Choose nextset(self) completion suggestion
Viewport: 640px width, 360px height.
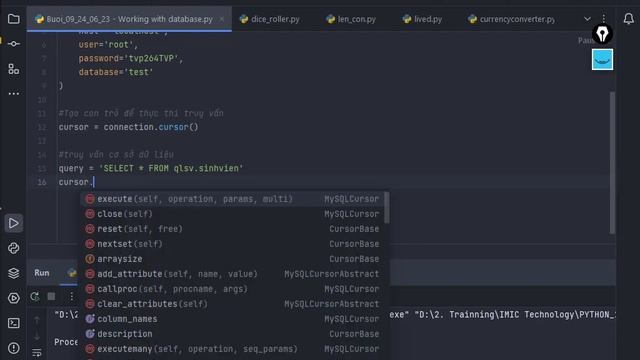(x=232, y=244)
